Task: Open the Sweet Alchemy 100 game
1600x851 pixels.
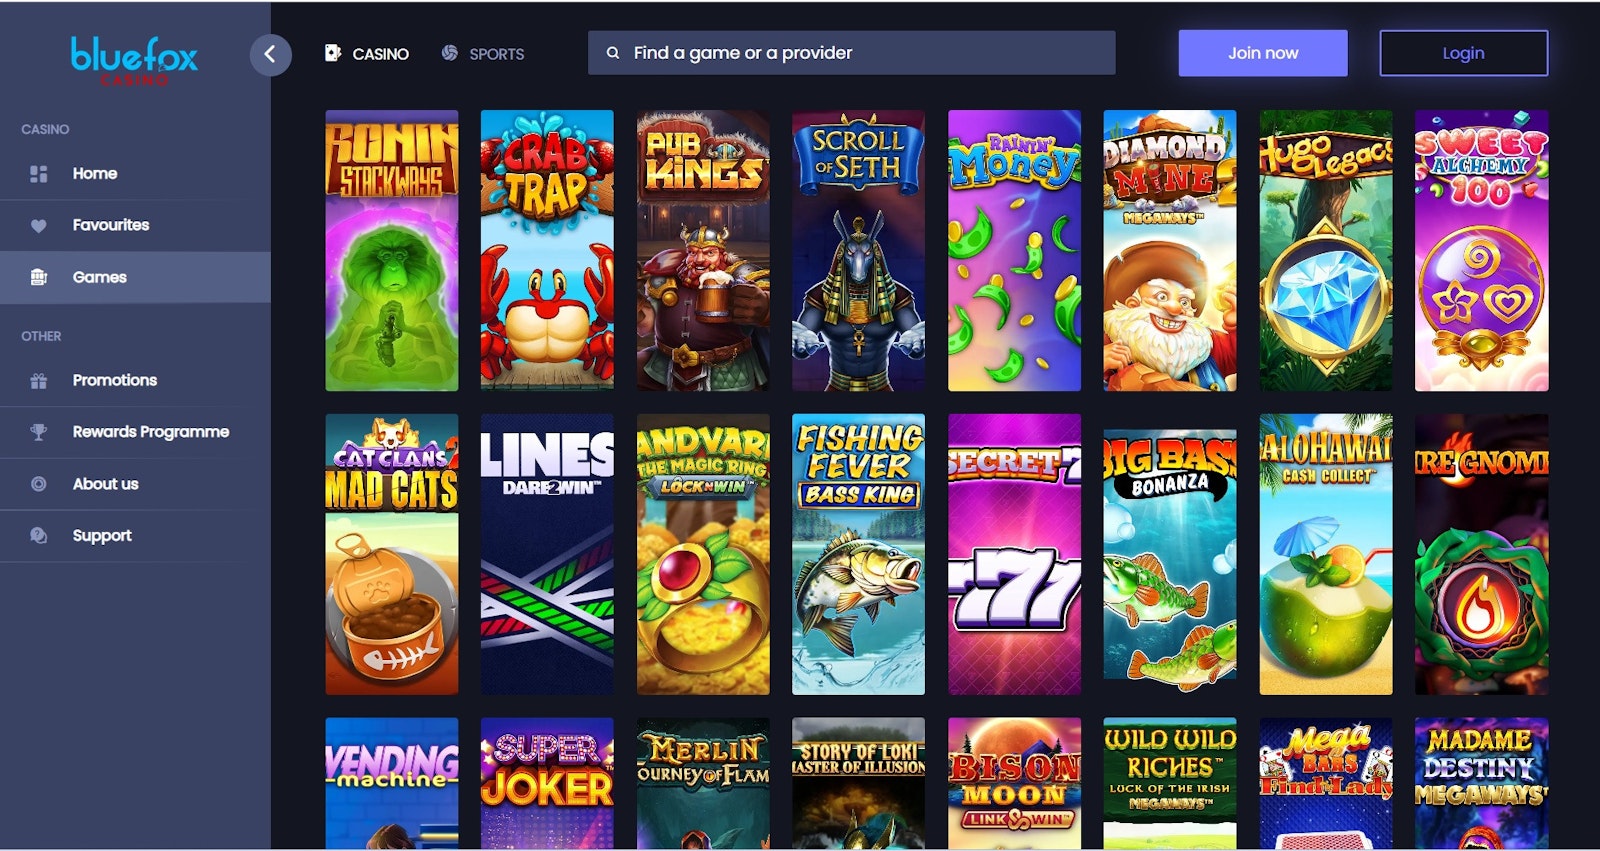Action: click(x=1481, y=250)
